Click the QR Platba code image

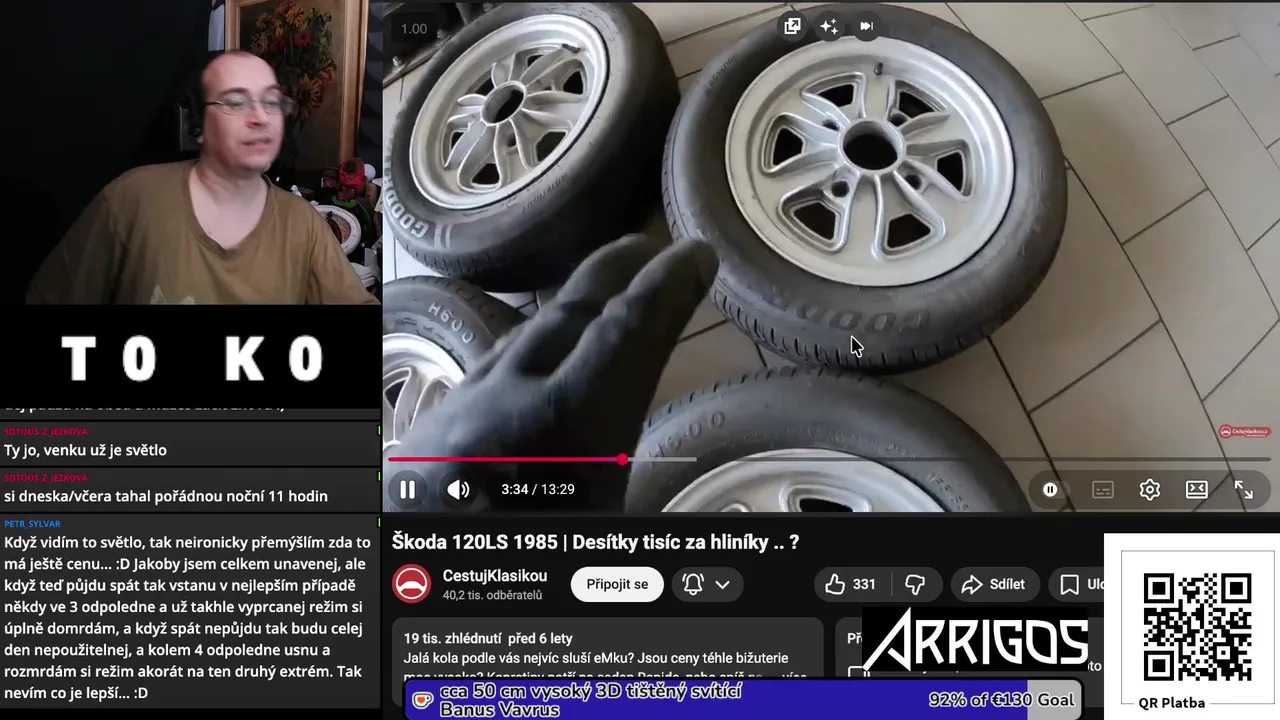coord(1197,627)
